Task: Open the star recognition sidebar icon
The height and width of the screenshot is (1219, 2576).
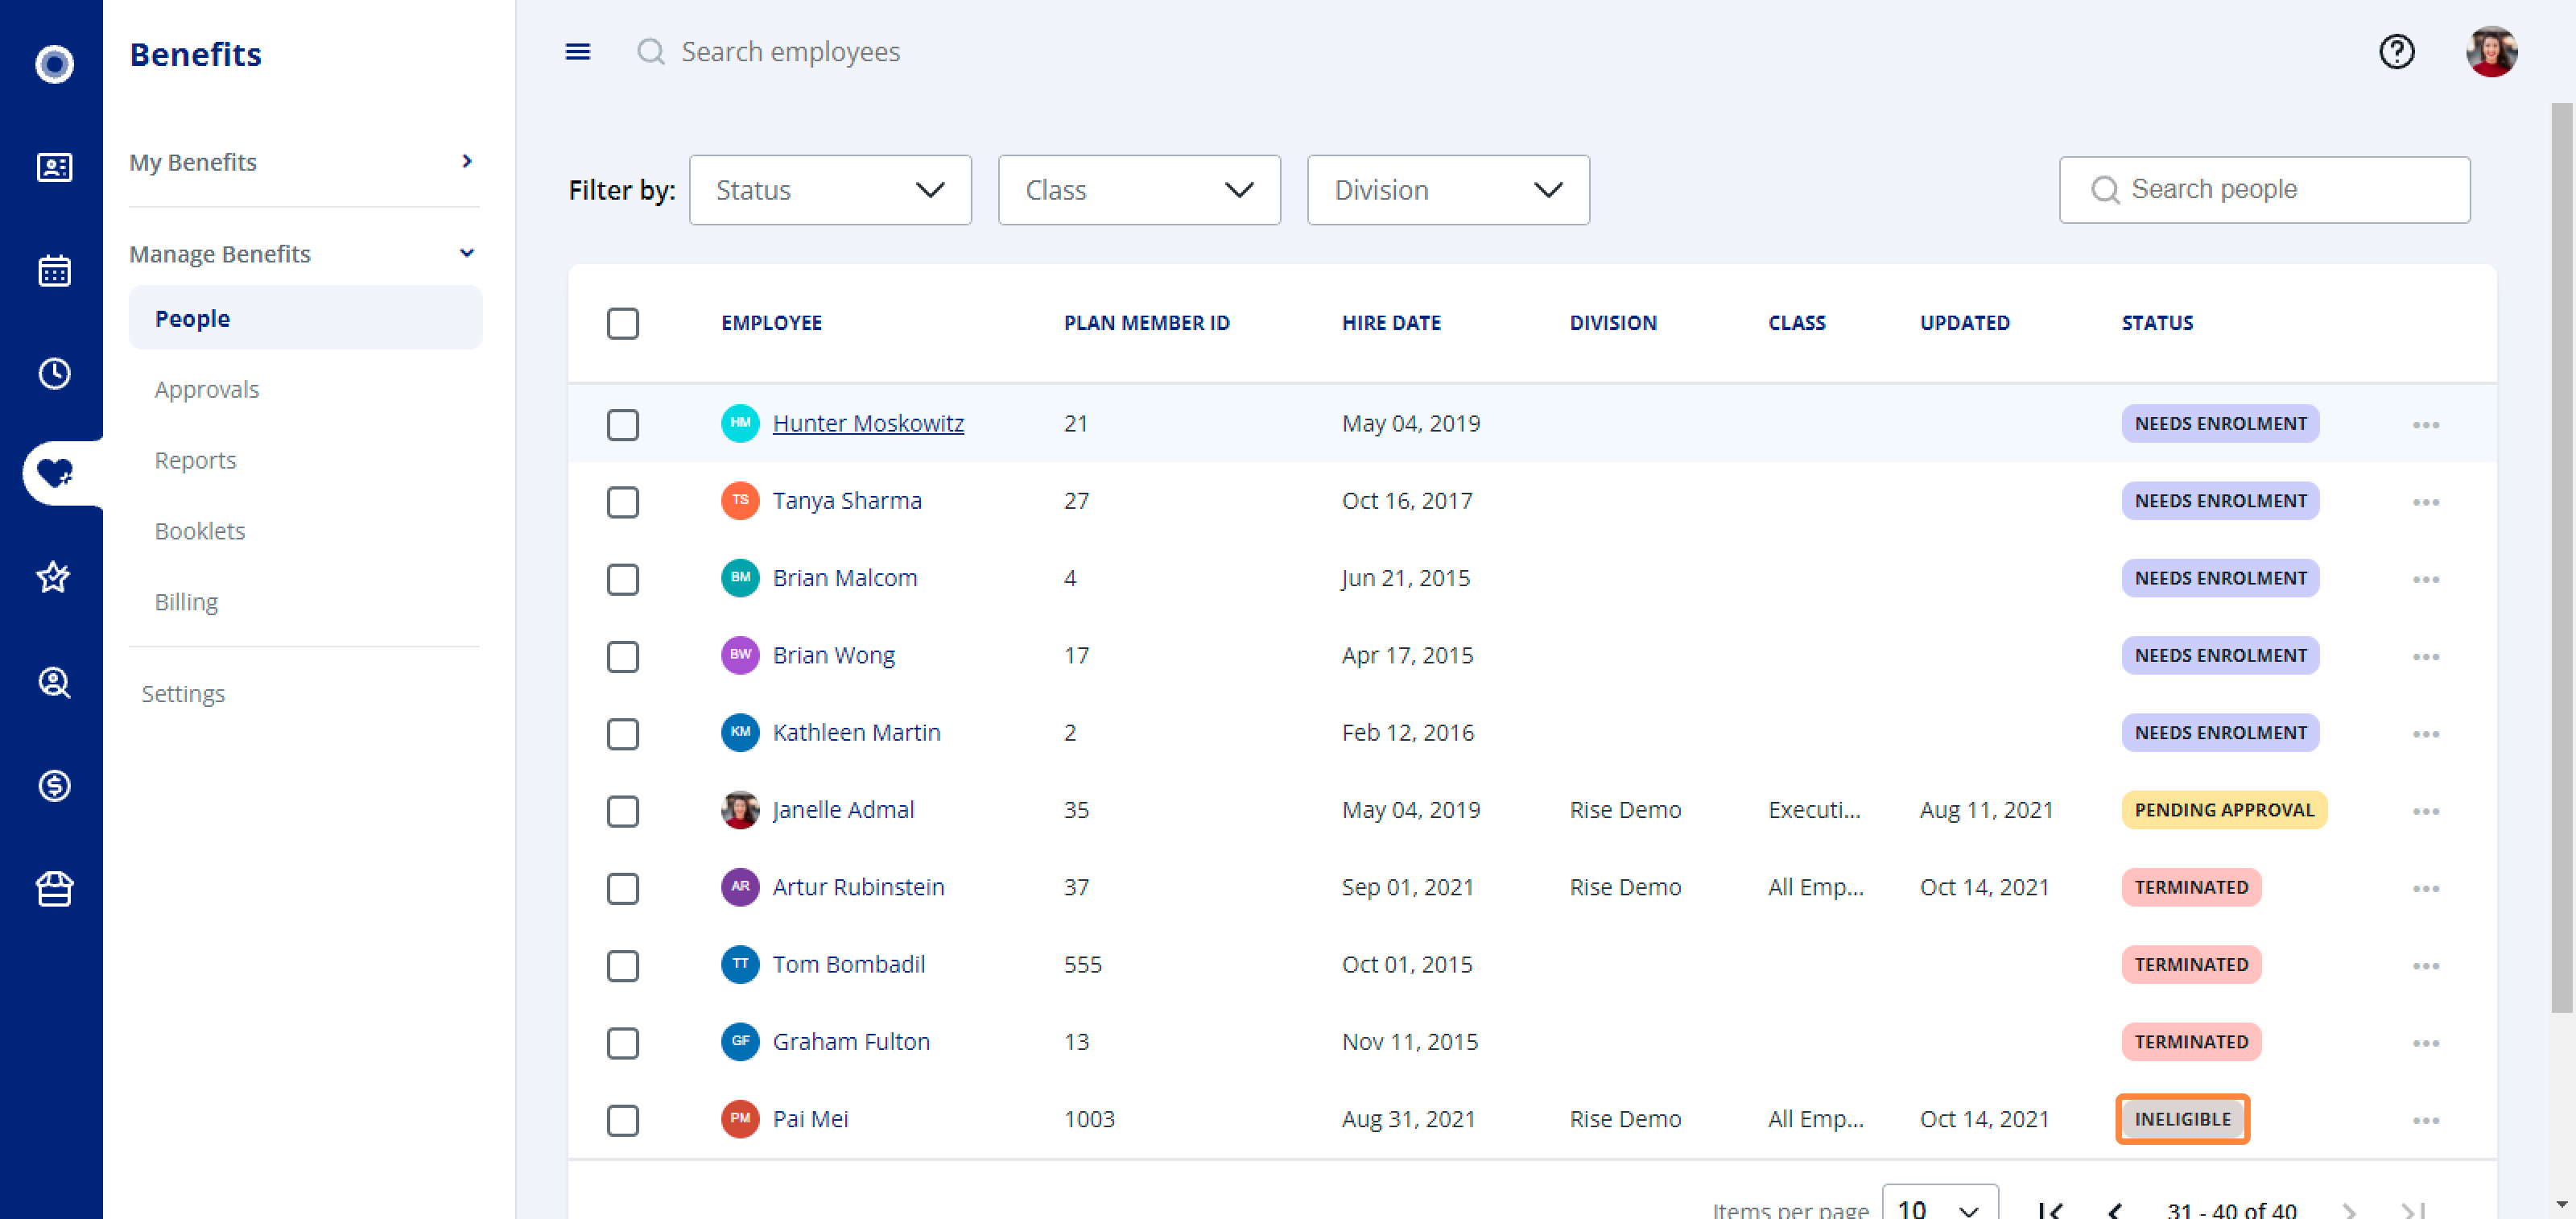Action: click(x=54, y=577)
